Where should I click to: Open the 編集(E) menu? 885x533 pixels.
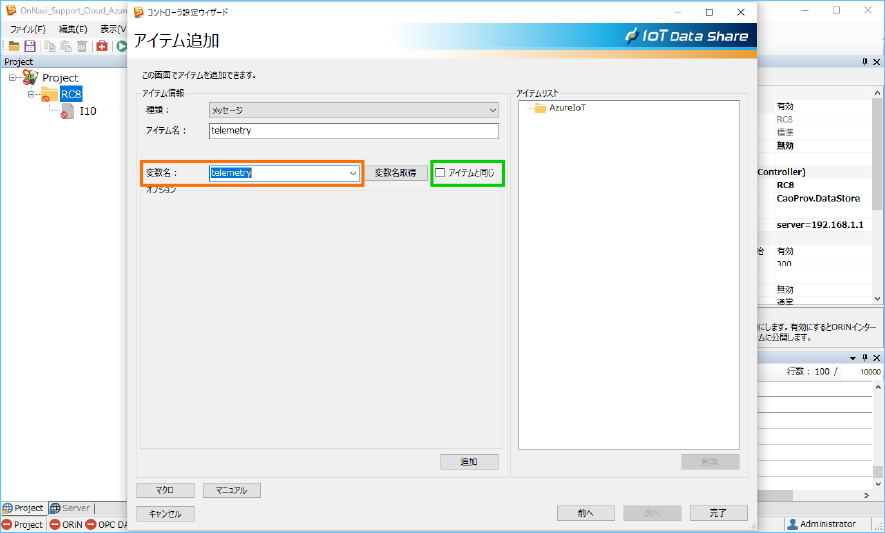tap(73, 29)
